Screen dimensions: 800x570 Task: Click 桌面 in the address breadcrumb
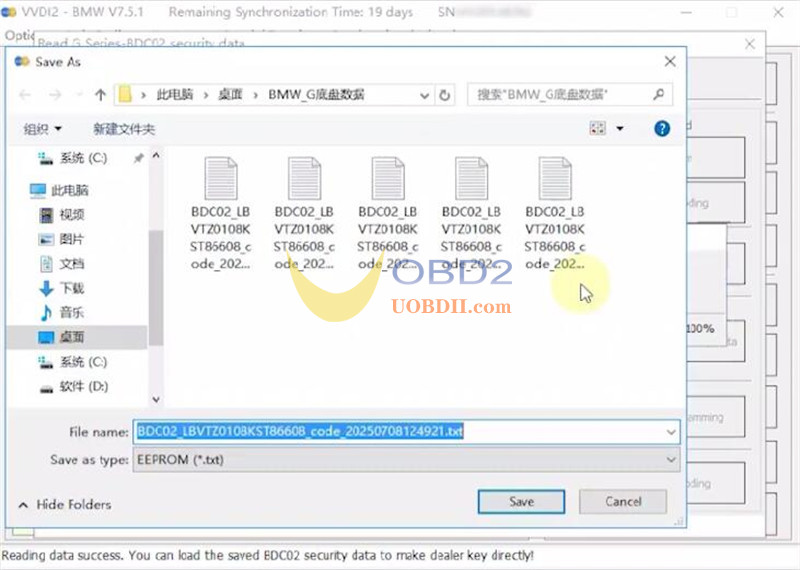coord(230,94)
